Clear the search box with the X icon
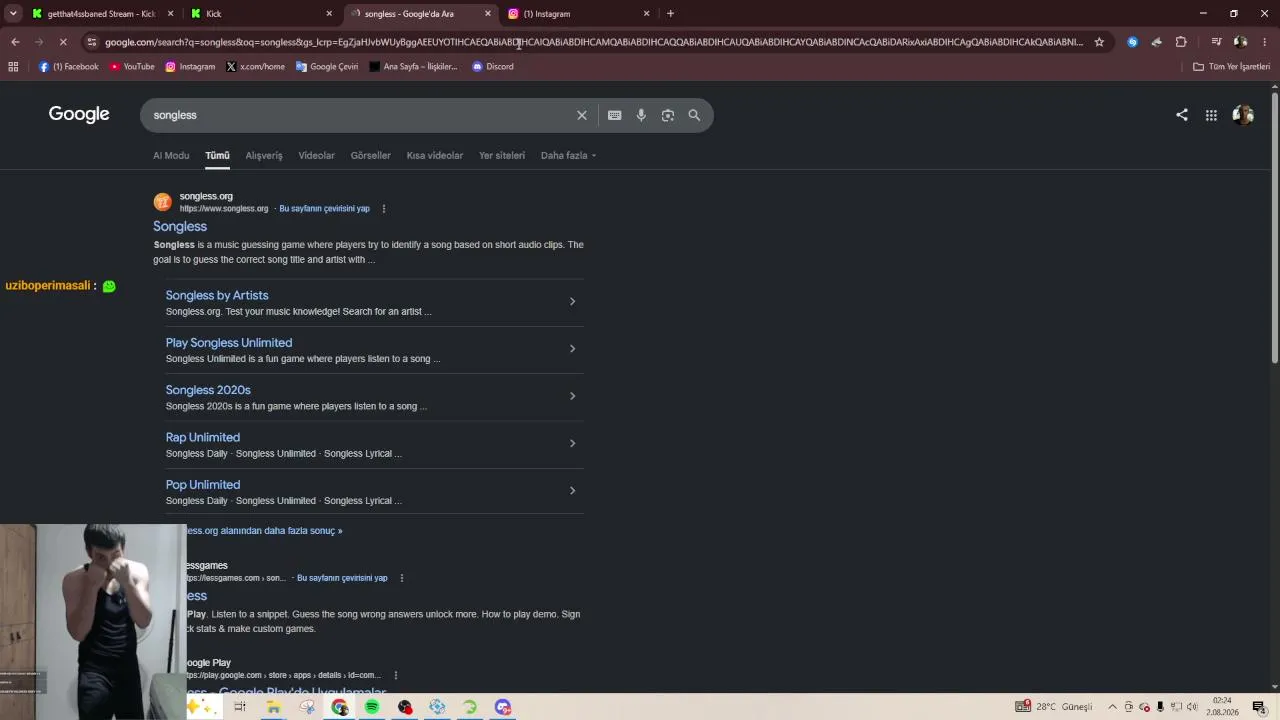Image resolution: width=1280 pixels, height=720 pixels. (x=581, y=115)
